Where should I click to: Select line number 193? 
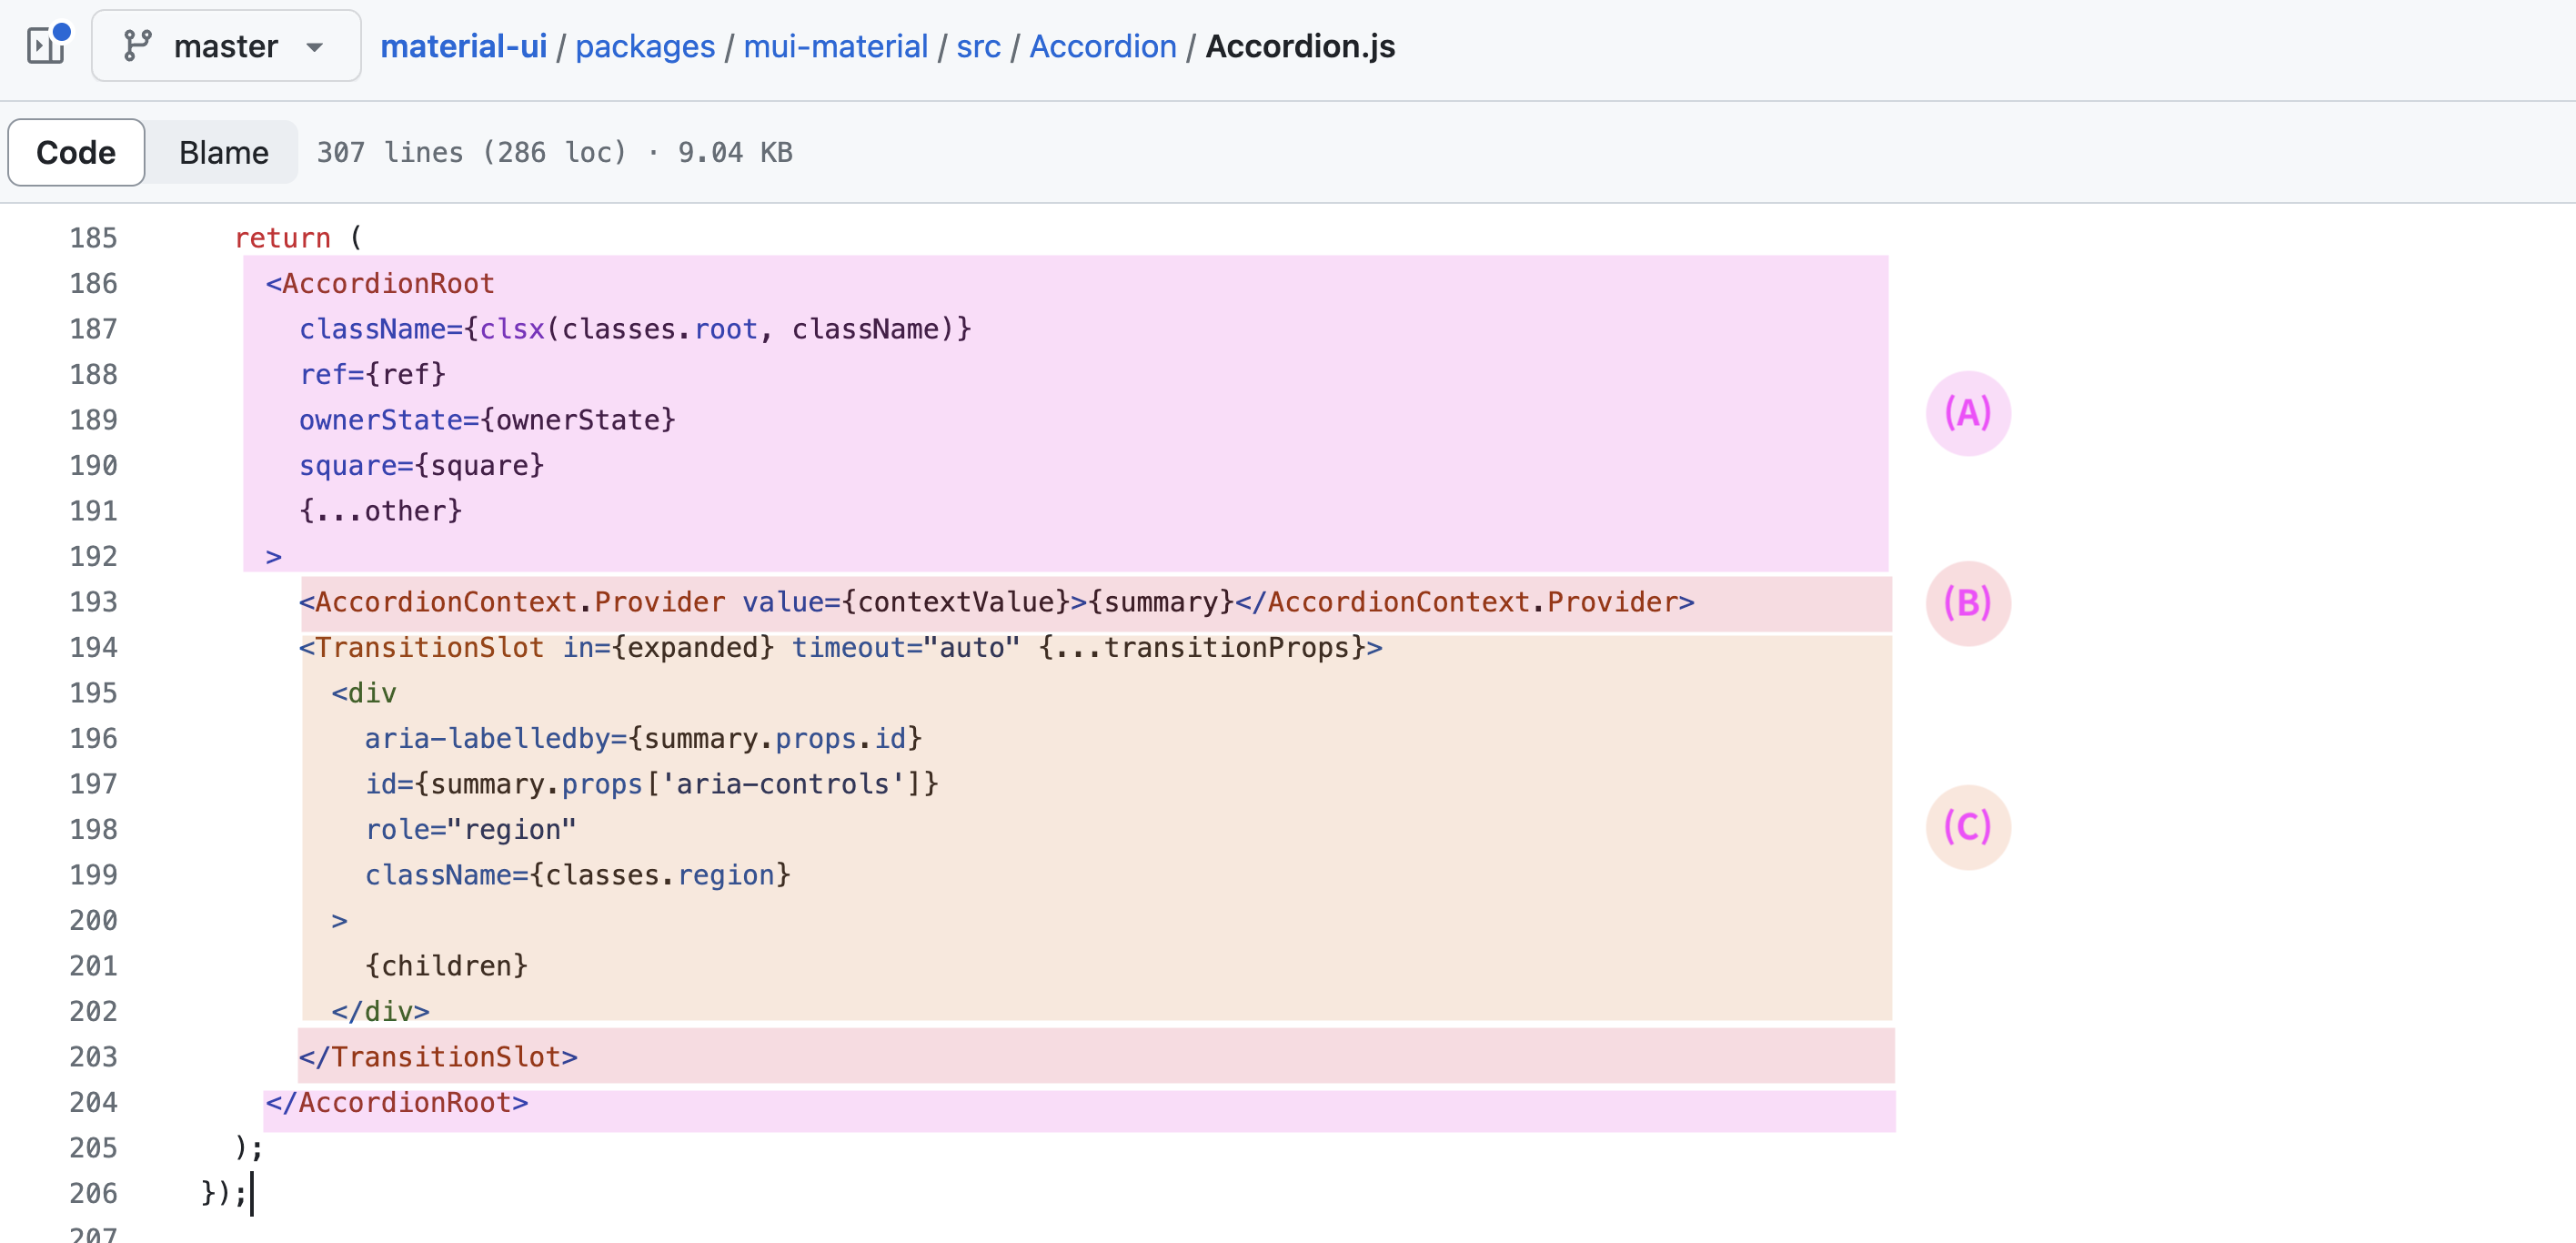click(93, 602)
